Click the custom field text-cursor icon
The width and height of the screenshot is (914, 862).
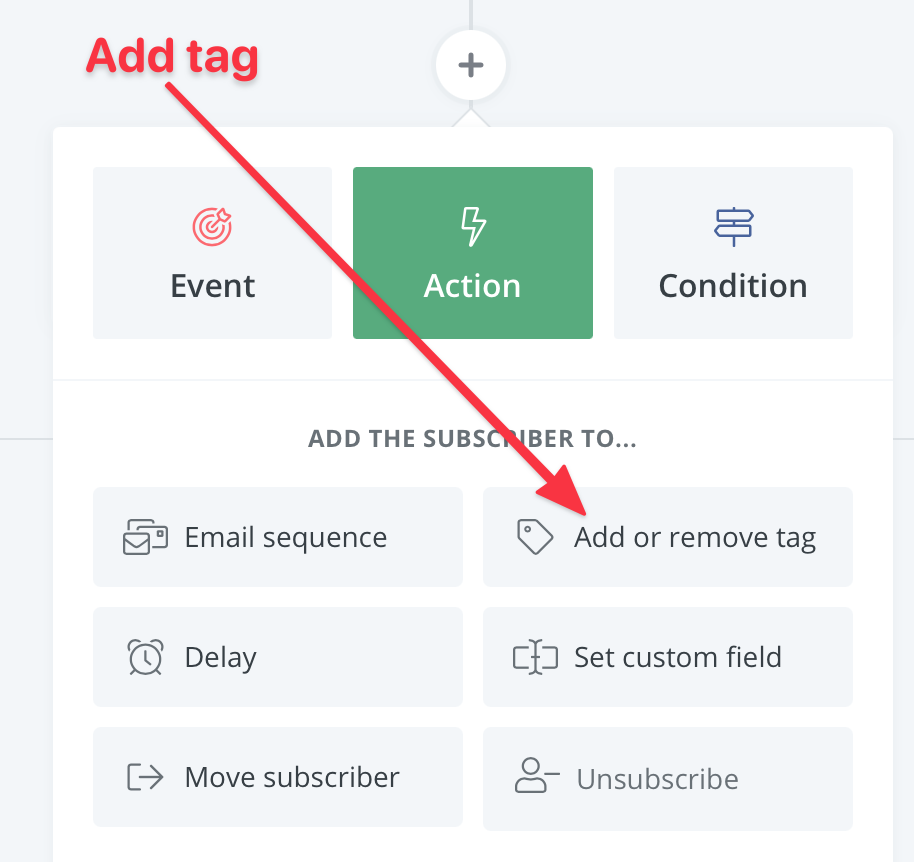pyautogui.click(x=534, y=657)
